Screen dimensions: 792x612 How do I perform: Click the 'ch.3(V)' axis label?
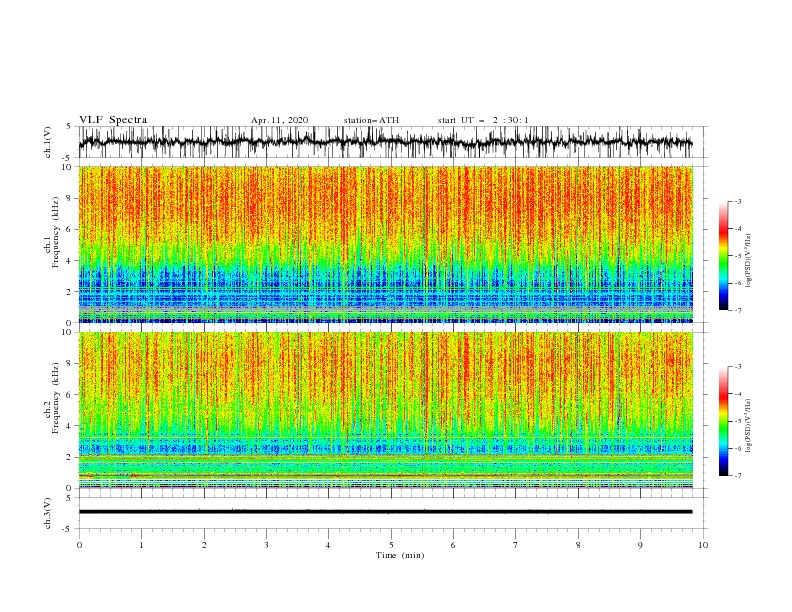pos(47,513)
